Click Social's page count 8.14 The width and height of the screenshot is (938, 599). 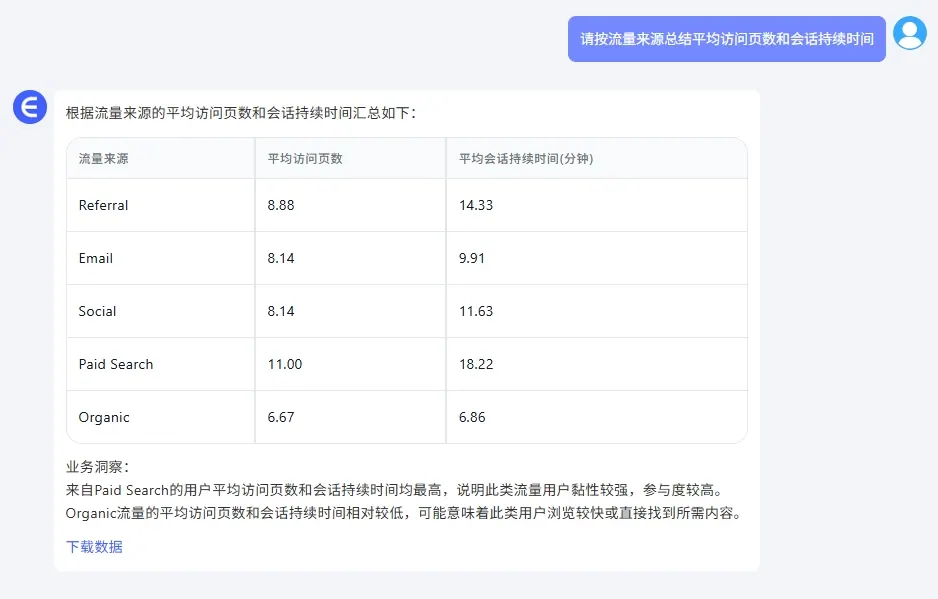click(281, 311)
